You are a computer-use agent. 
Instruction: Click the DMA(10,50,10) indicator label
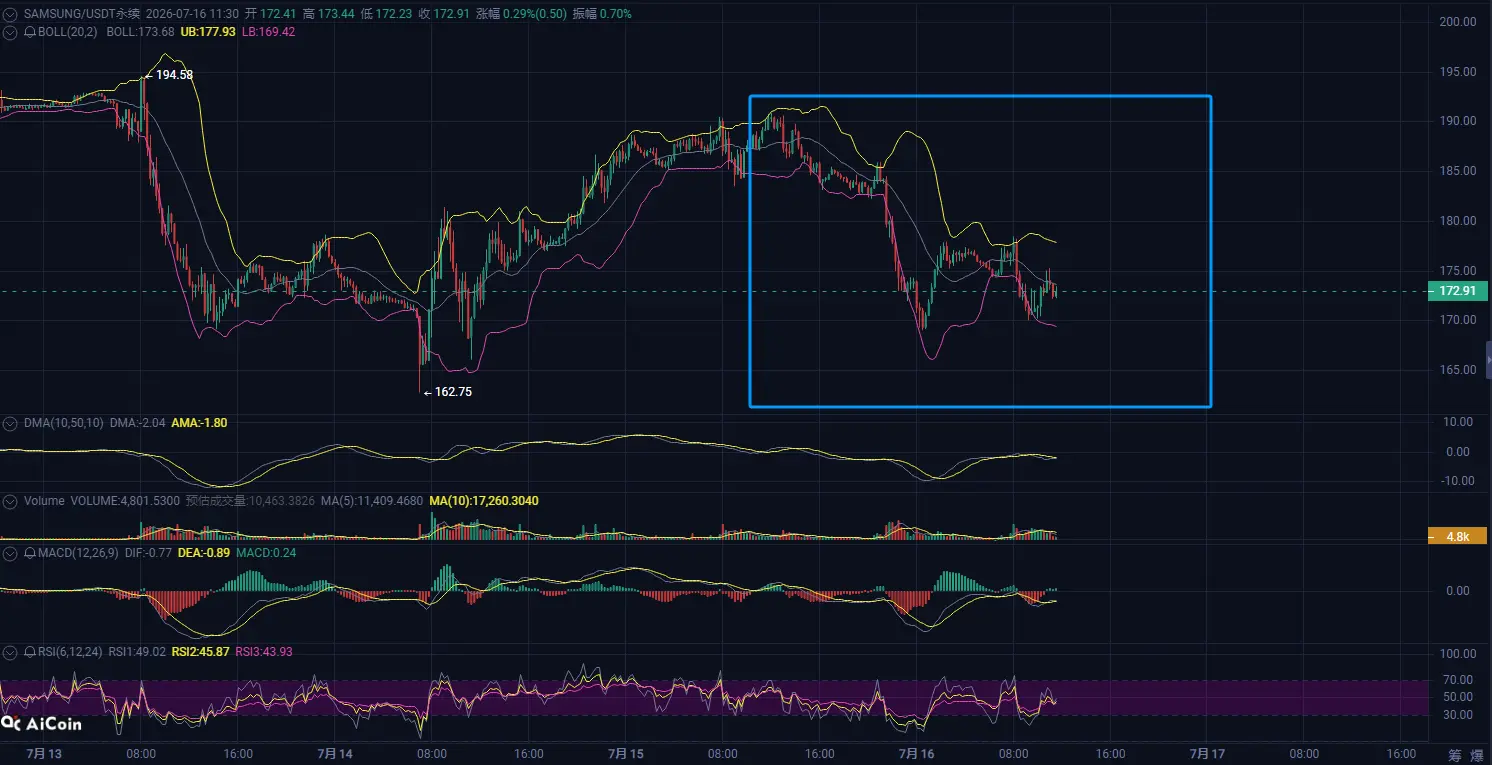point(63,423)
